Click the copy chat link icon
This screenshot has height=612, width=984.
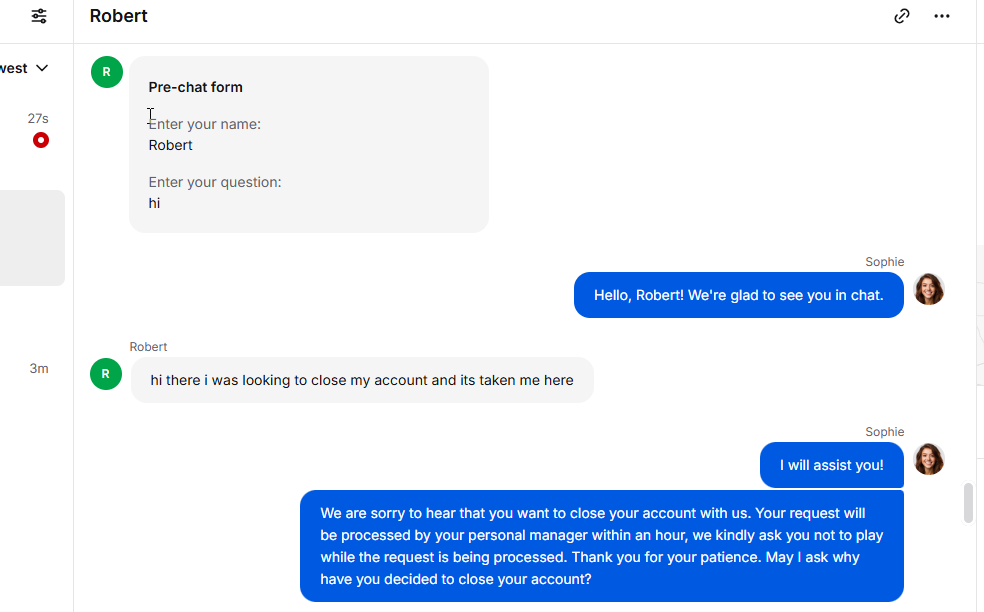pos(902,16)
